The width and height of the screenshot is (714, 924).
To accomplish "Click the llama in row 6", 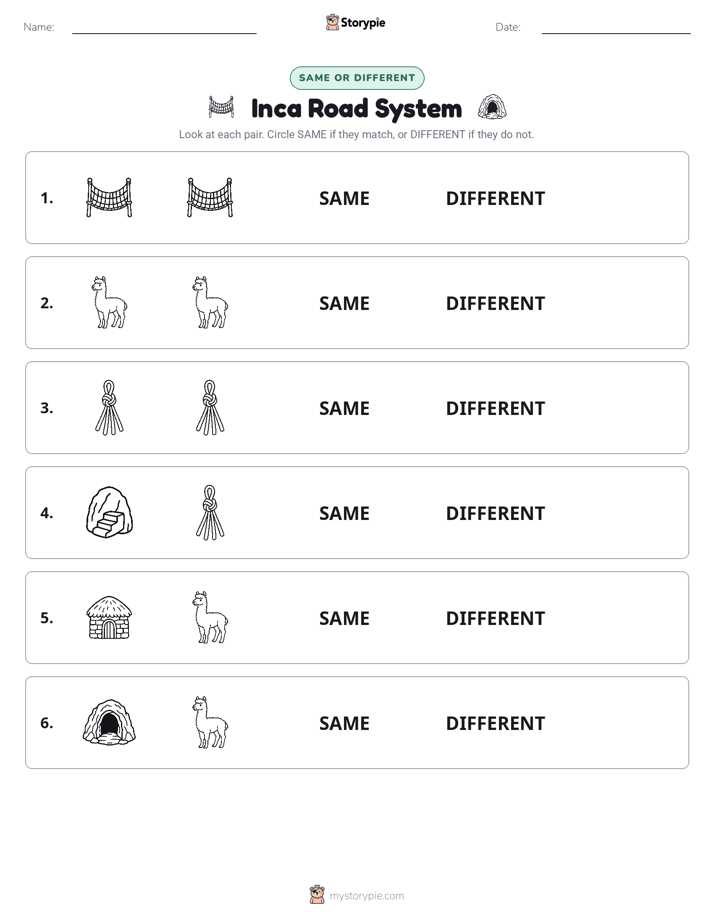I will coord(210,722).
